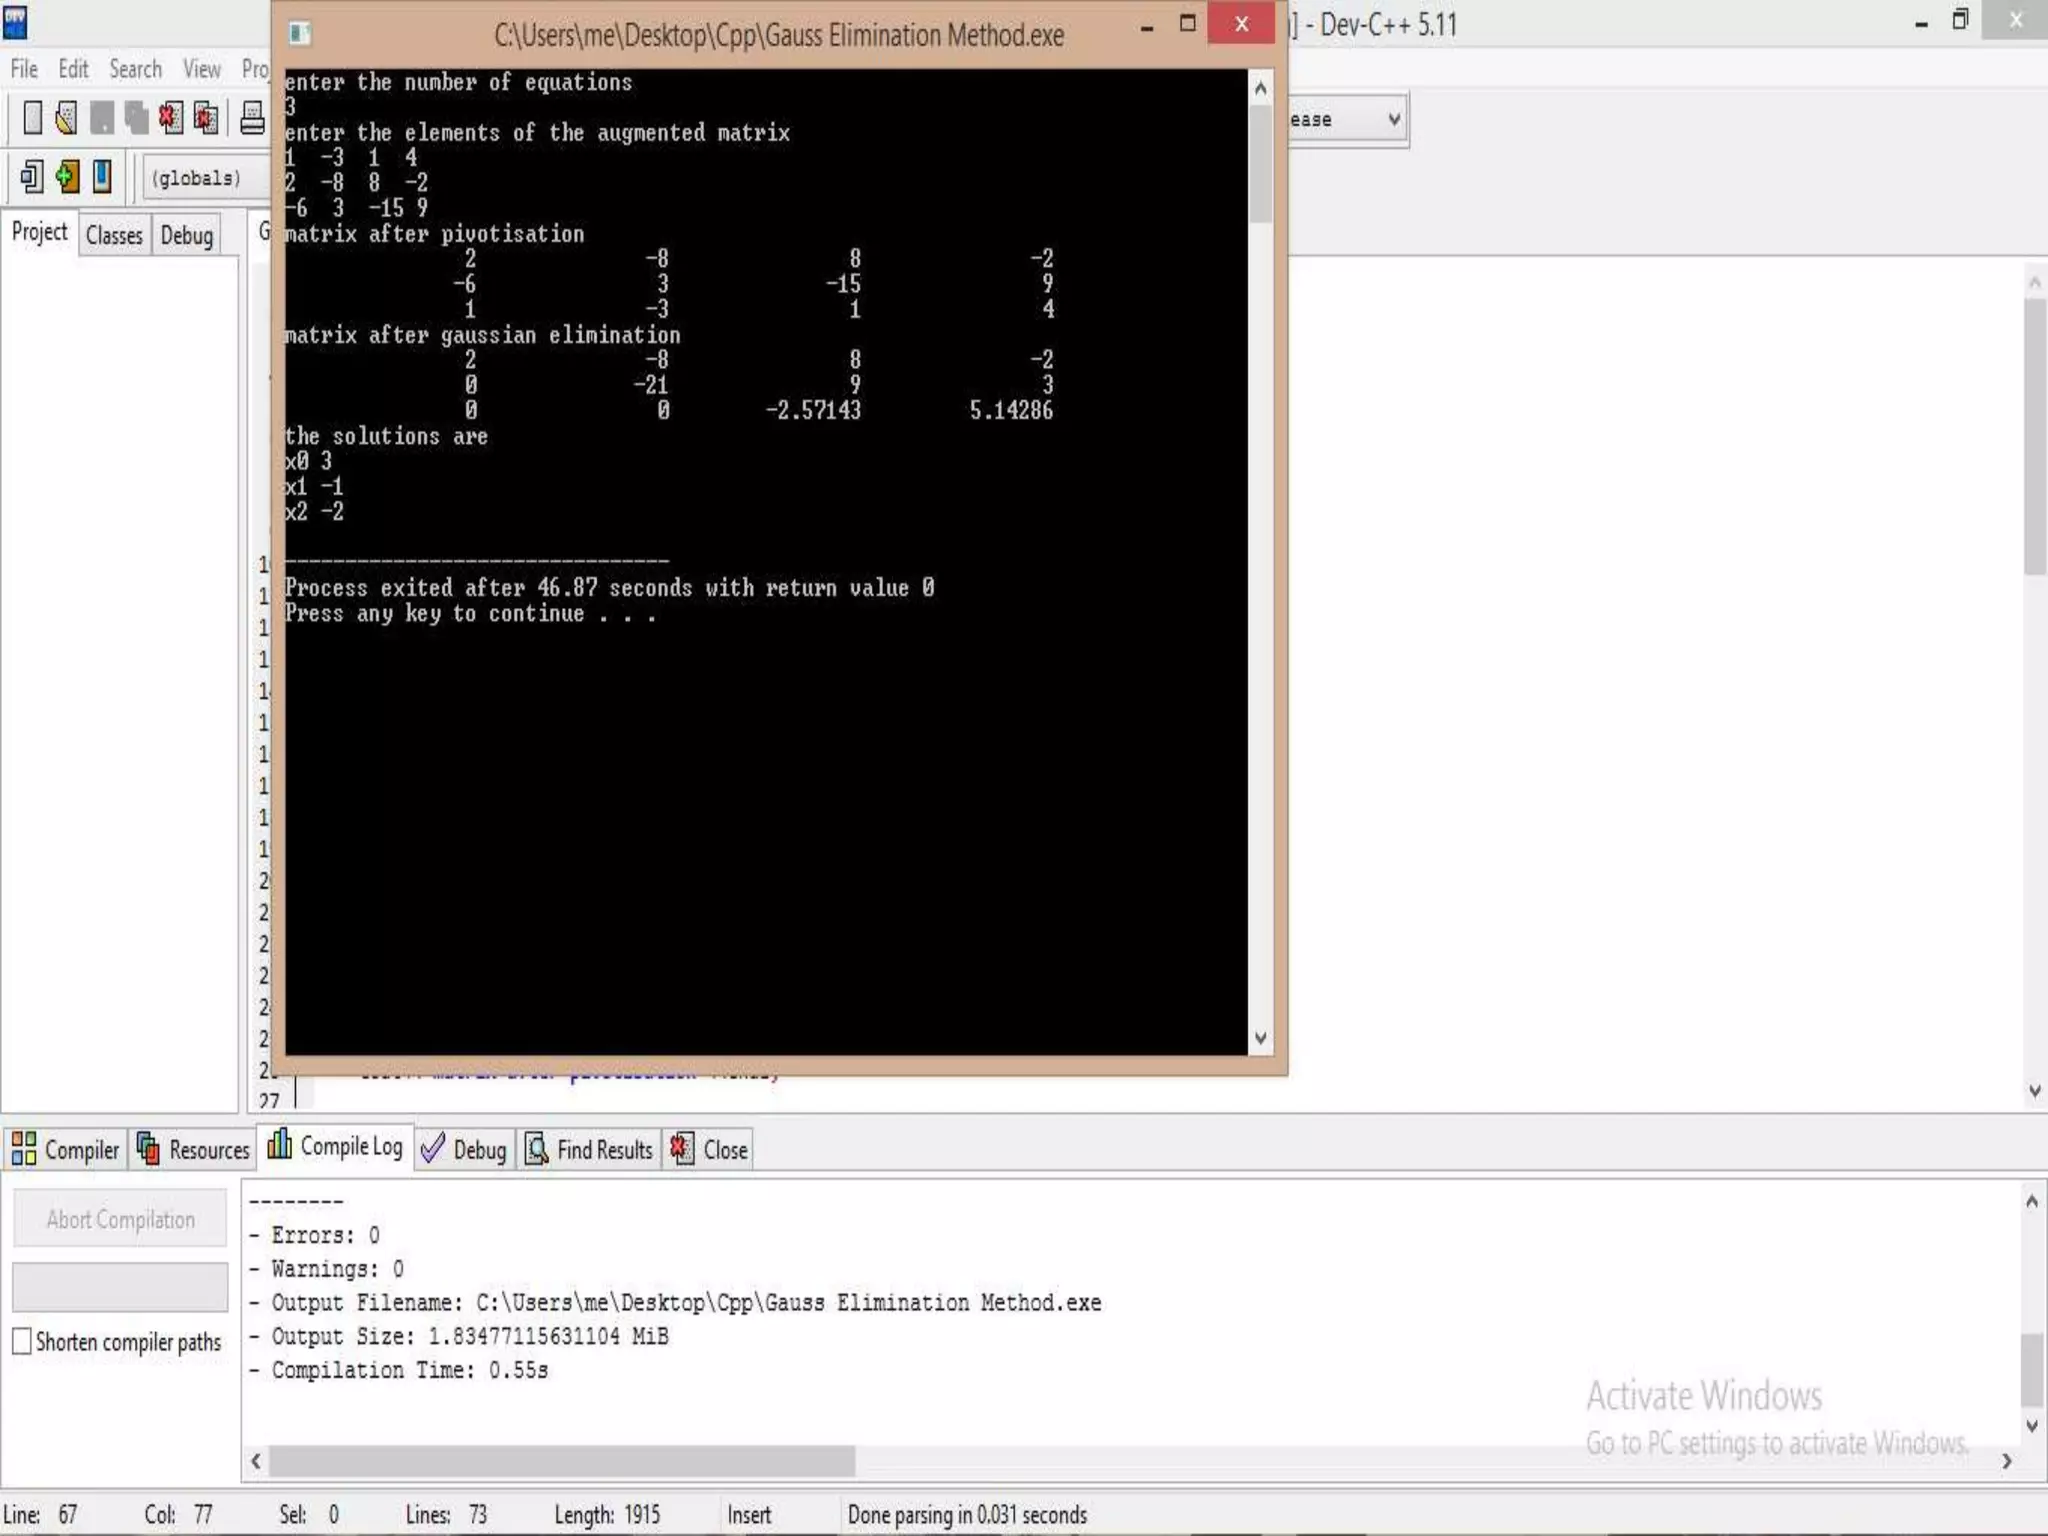Click the Print toolbar icon

(x=252, y=118)
